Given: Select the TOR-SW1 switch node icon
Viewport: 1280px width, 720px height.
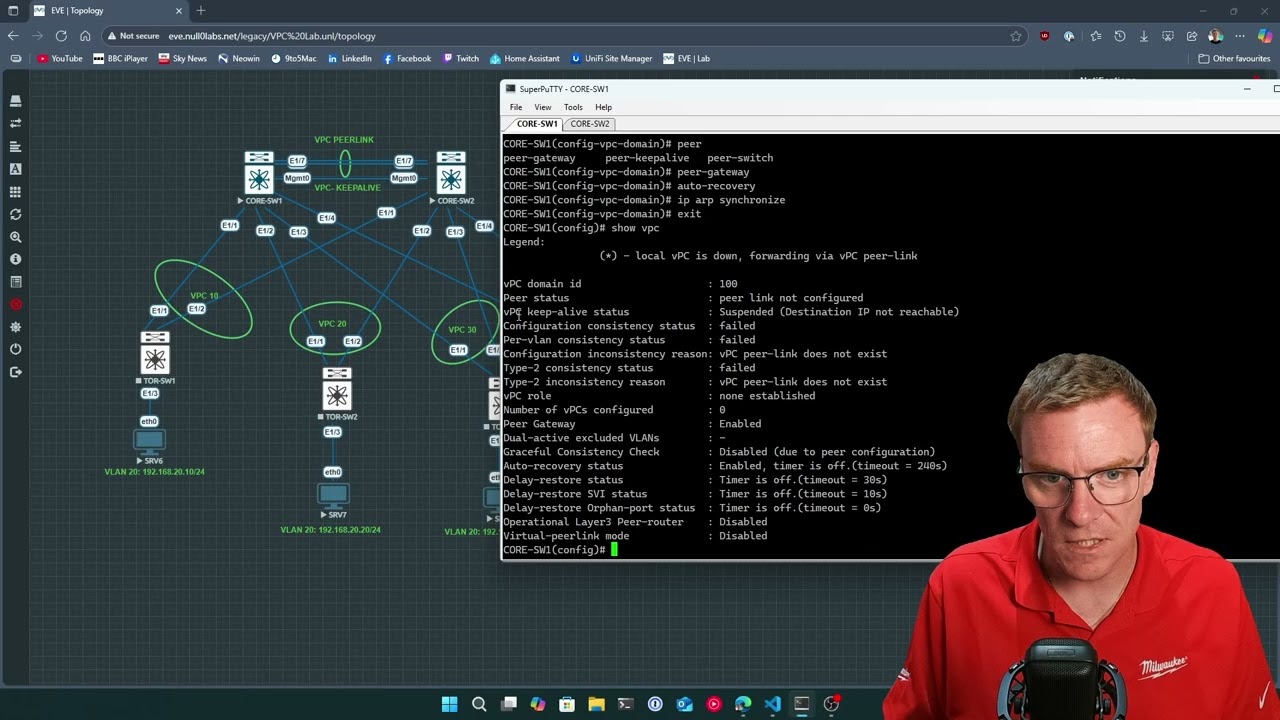Looking at the screenshot, I should click(x=155, y=353).
